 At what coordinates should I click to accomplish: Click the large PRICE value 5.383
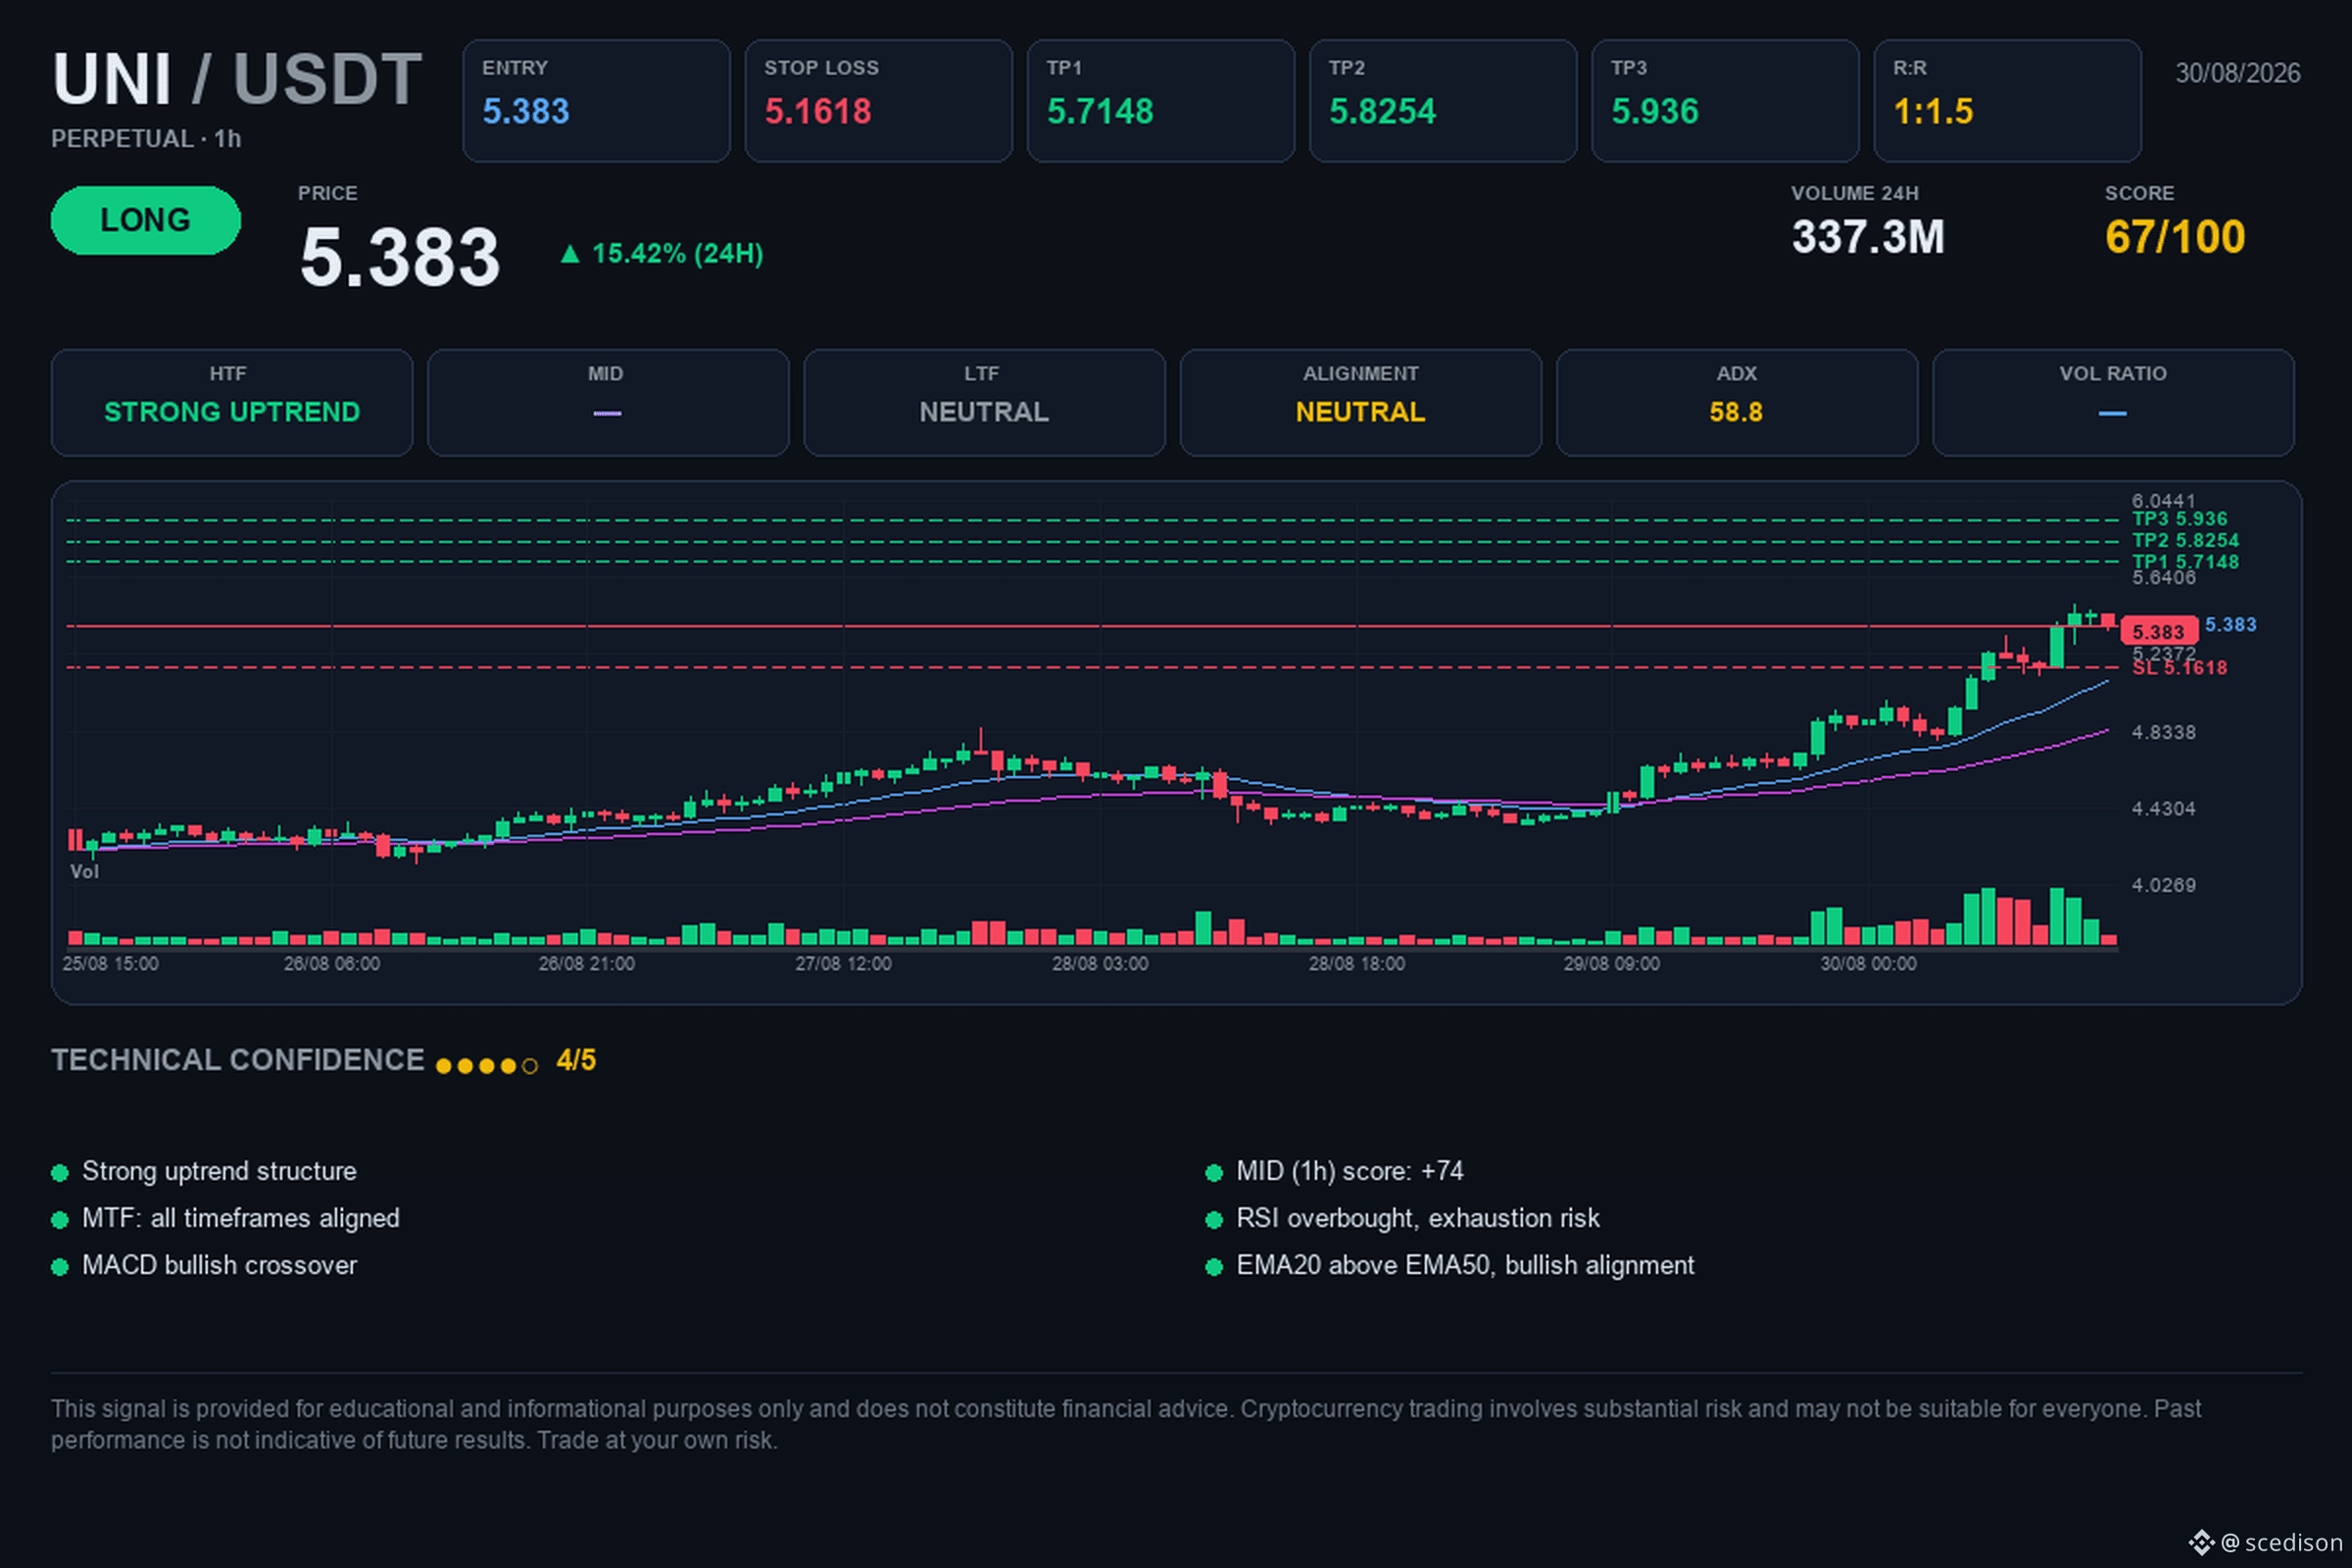[400, 257]
